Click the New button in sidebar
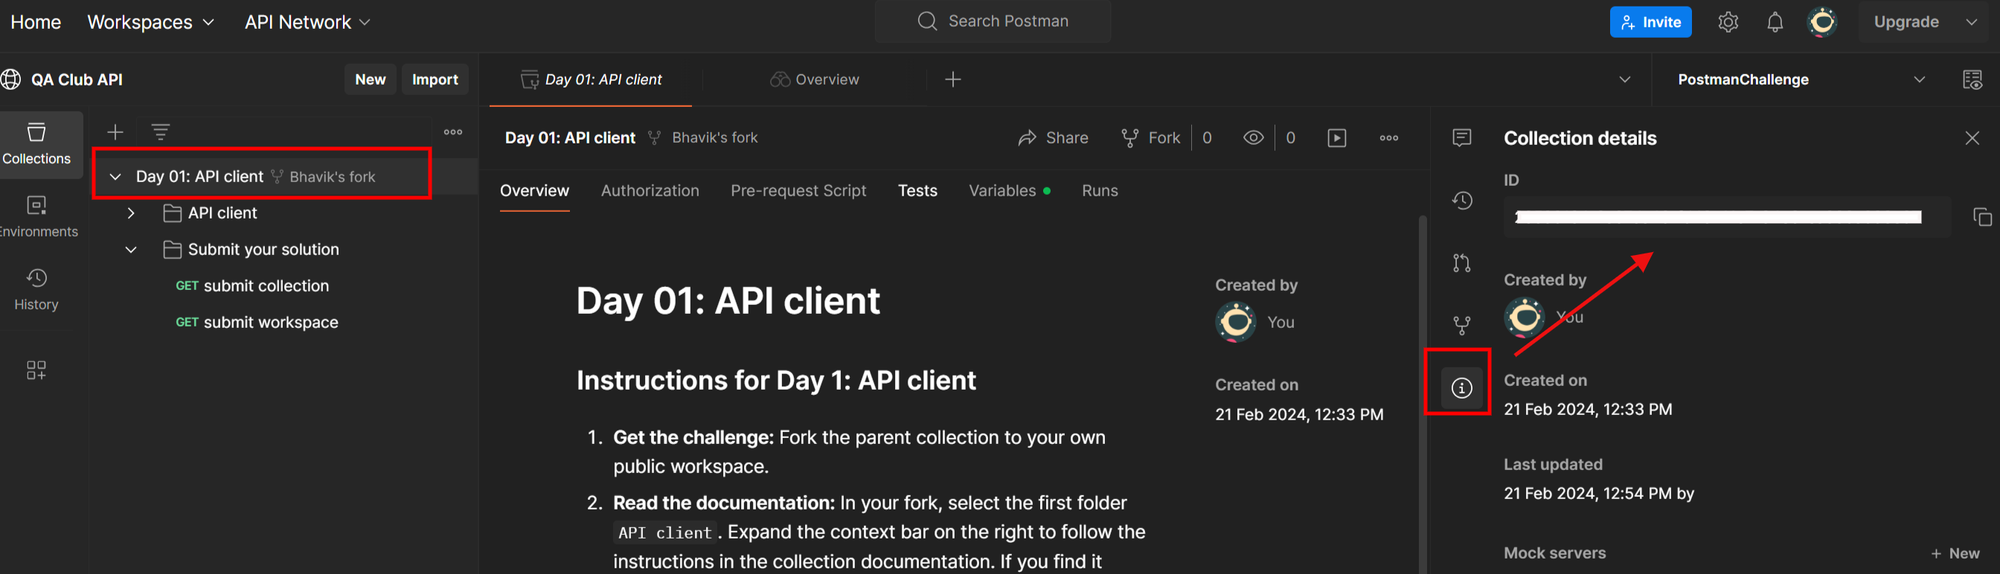The image size is (2000, 574). coord(370,80)
